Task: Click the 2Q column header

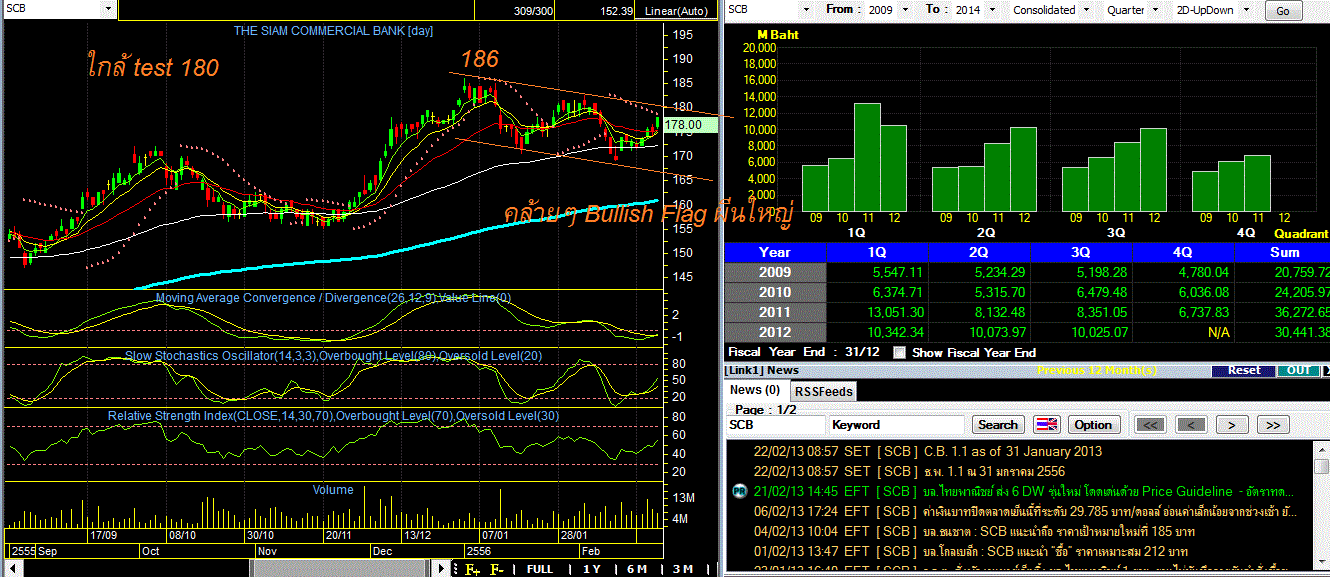Action: [x=980, y=253]
